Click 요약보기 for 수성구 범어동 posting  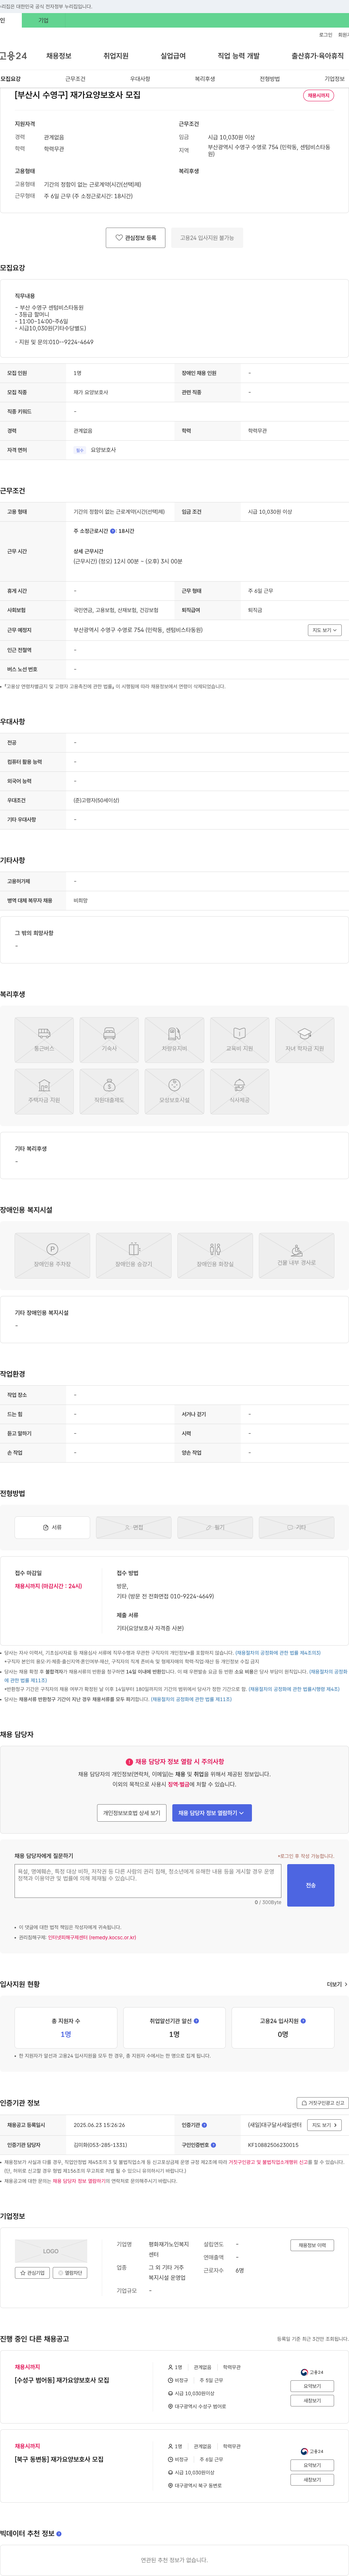coord(312,2386)
